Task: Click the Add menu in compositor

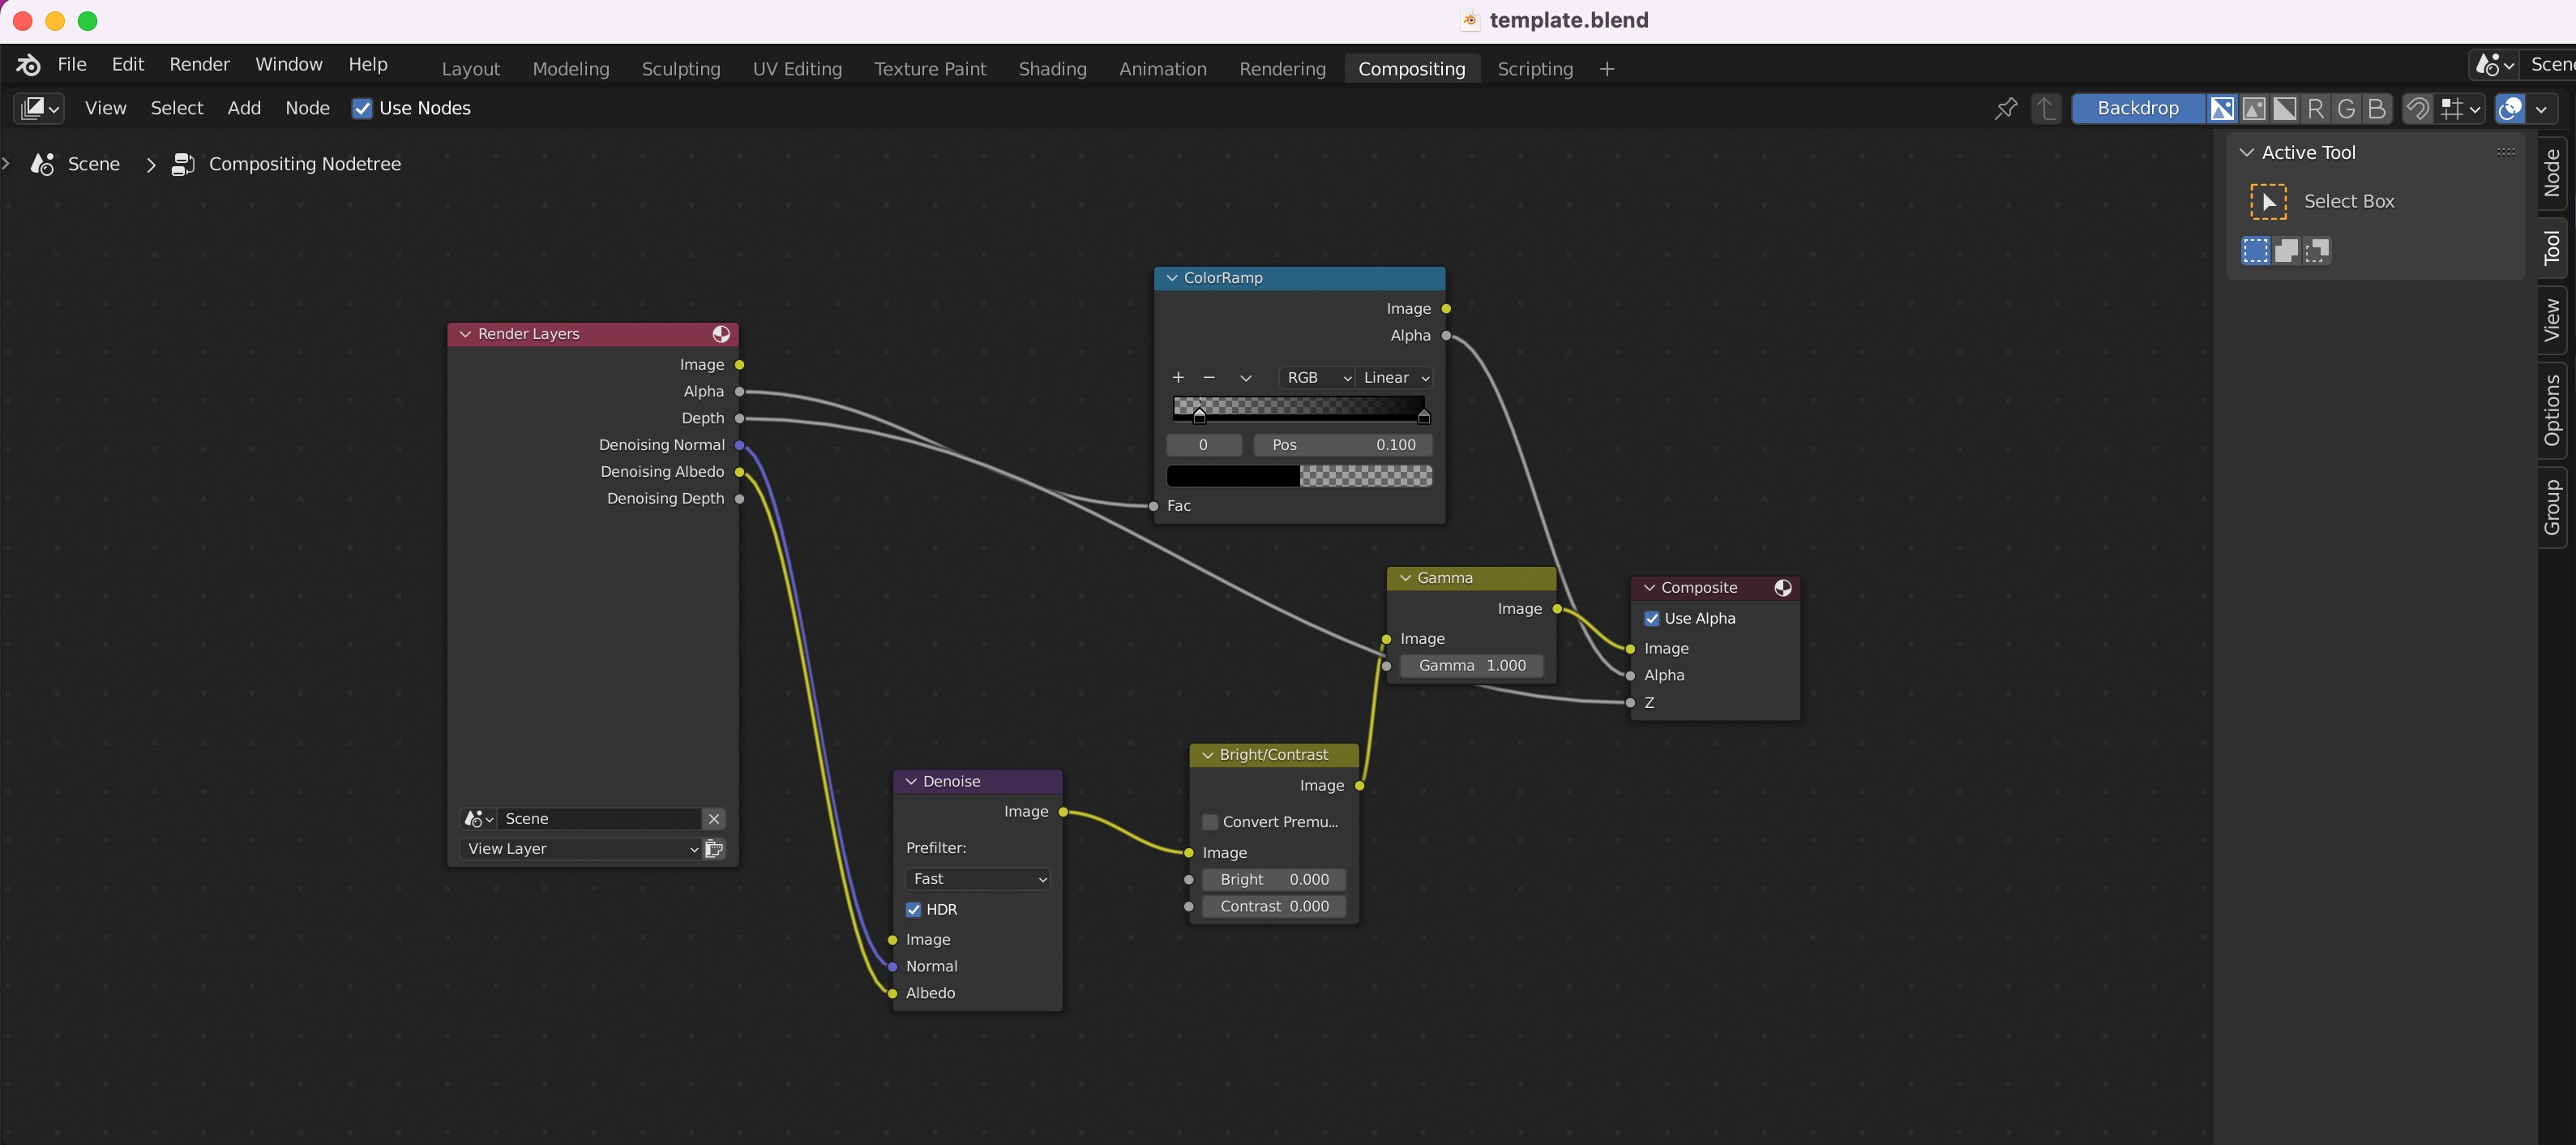Action: coord(242,107)
